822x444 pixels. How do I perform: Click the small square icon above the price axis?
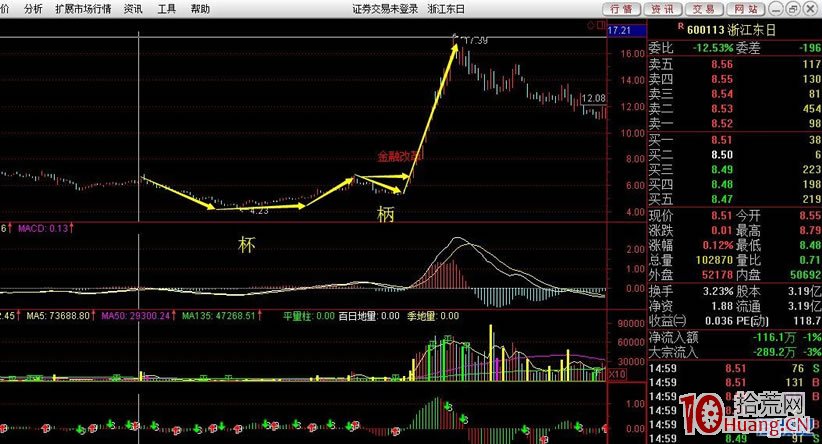601,25
